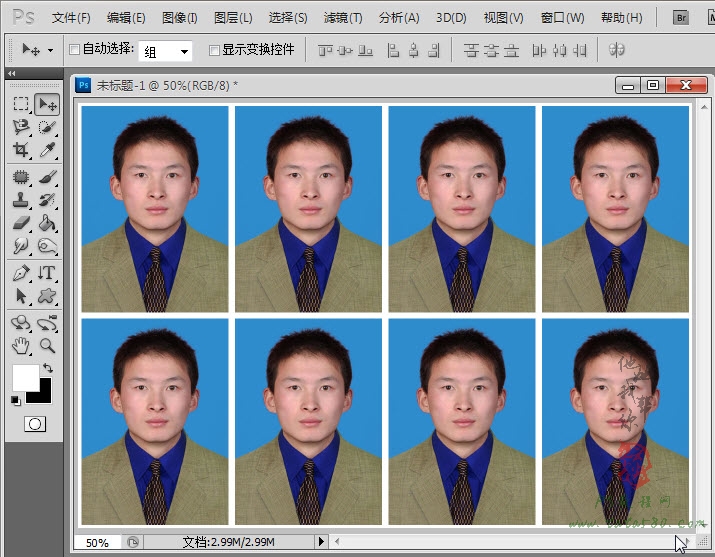715x557 pixels.
Task: Enable the 自动选择 checkbox
Action: click(74, 50)
